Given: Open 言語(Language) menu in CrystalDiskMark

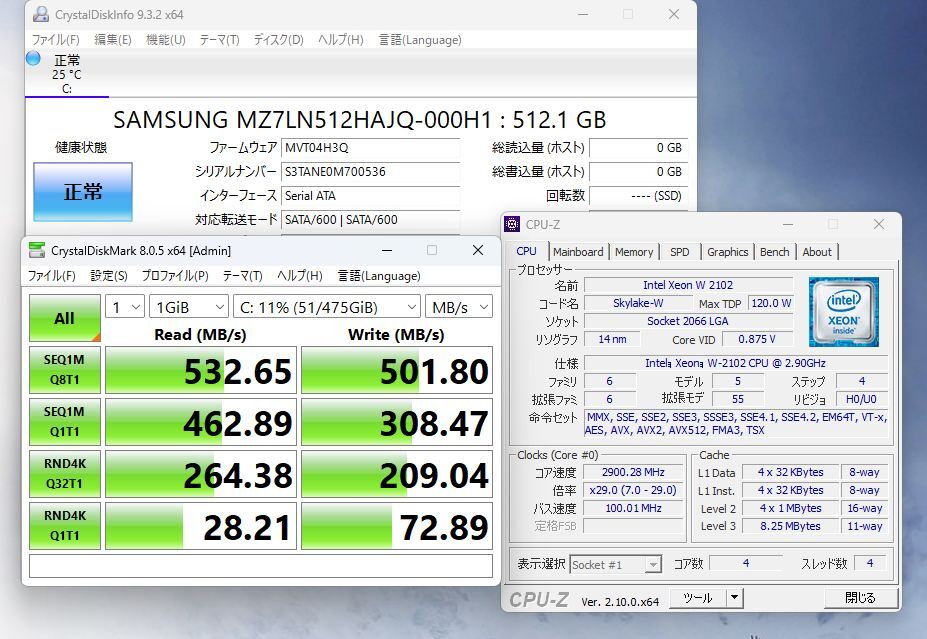Looking at the screenshot, I should [379, 275].
